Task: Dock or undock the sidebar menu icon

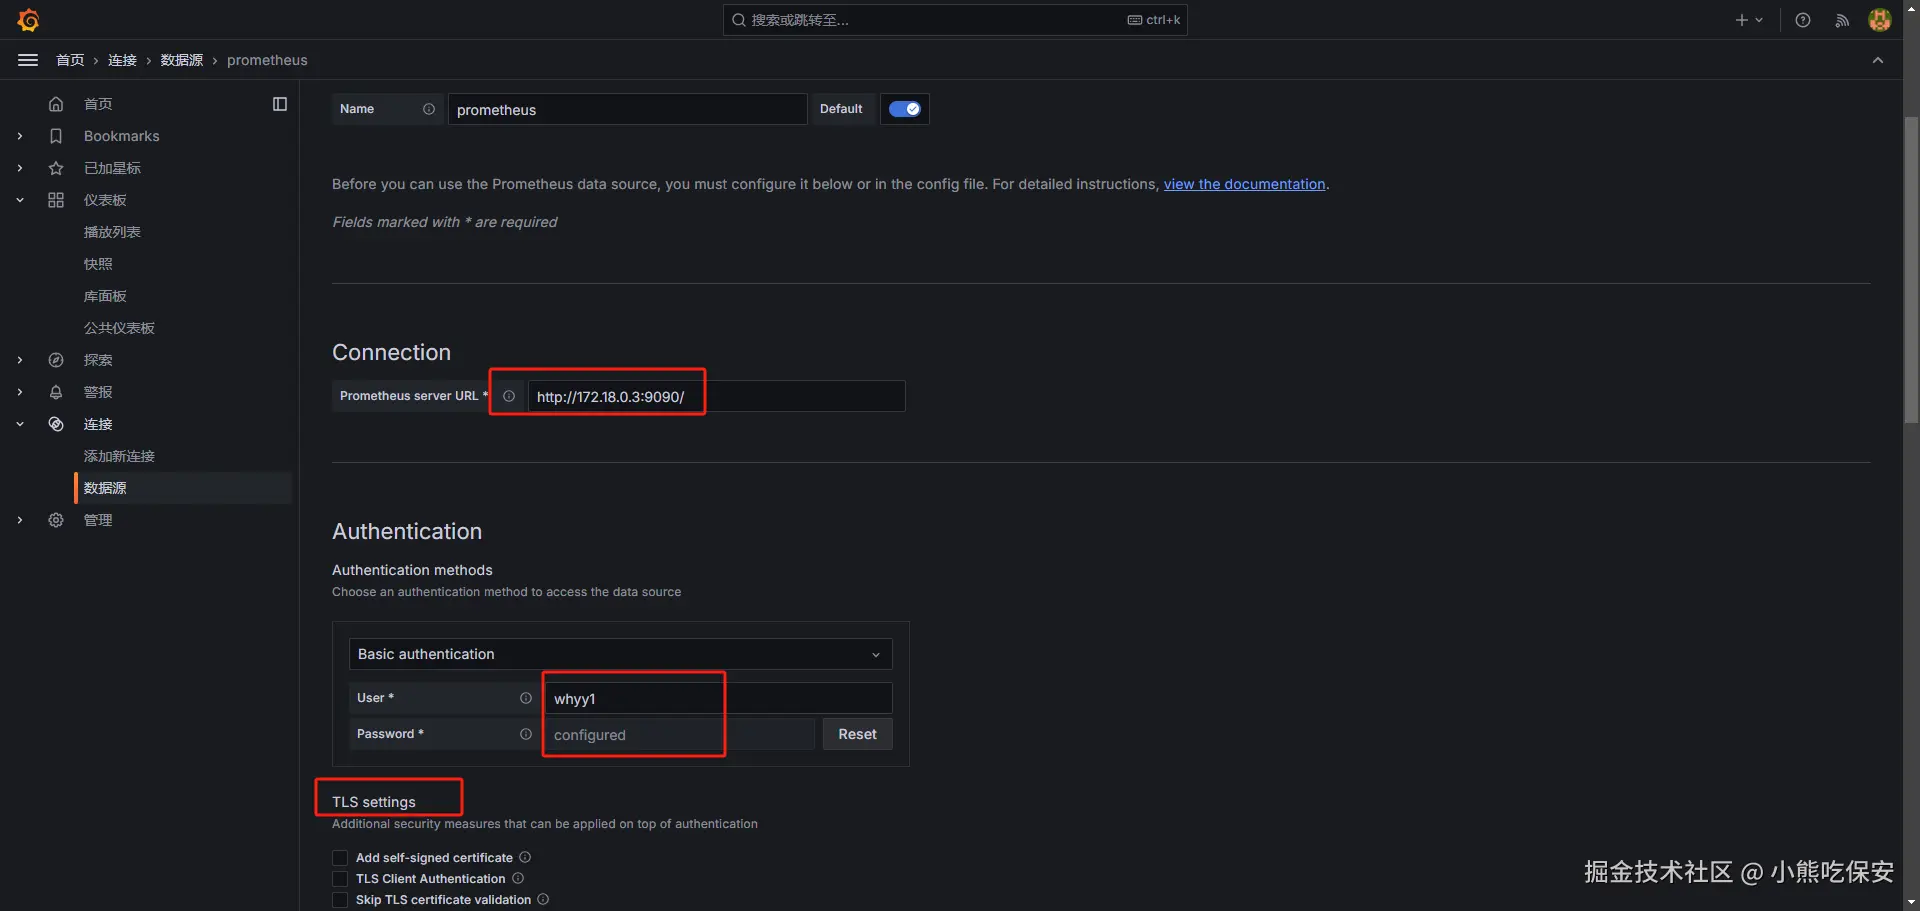Action: (280, 104)
